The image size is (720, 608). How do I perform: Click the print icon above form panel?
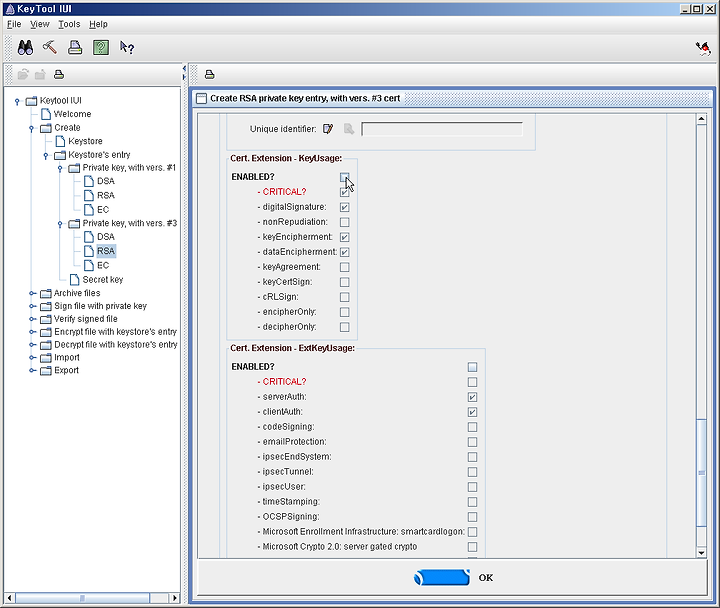coord(209,74)
